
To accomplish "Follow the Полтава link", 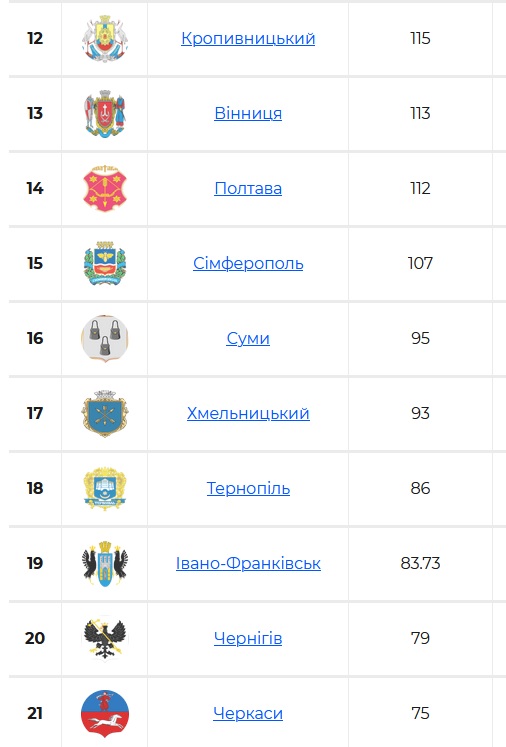I will pos(248,189).
